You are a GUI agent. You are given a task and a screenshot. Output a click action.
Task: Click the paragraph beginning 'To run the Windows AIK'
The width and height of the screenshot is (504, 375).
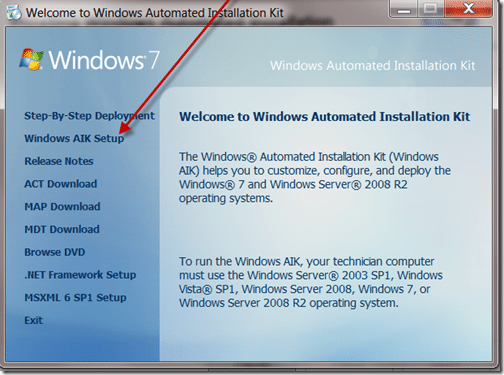click(x=311, y=282)
